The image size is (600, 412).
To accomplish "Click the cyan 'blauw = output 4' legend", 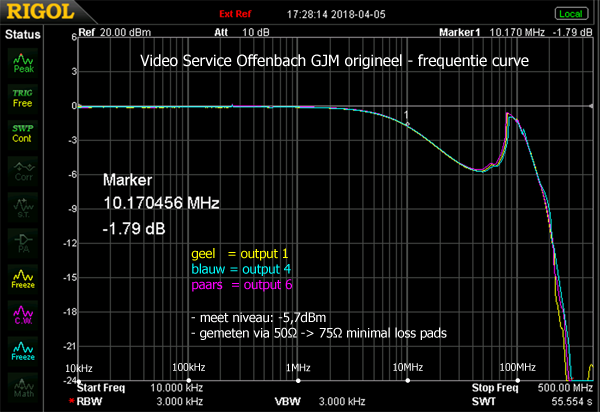I will coord(241,269).
